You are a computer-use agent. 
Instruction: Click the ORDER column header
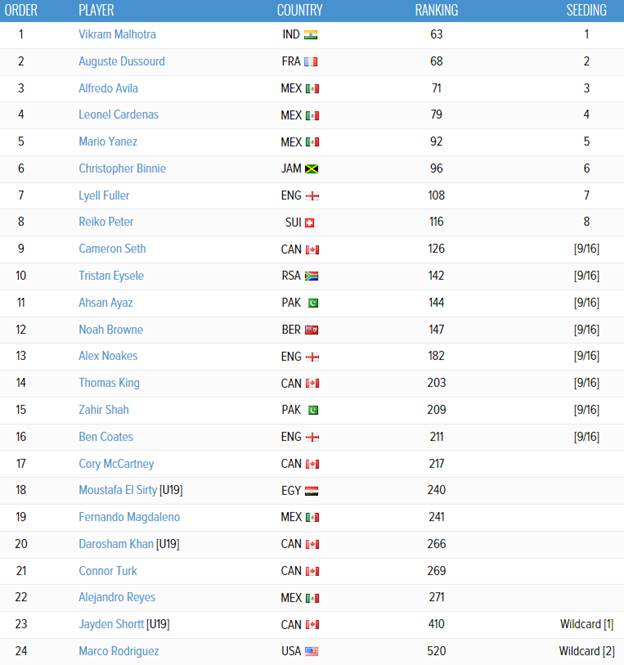(21, 10)
